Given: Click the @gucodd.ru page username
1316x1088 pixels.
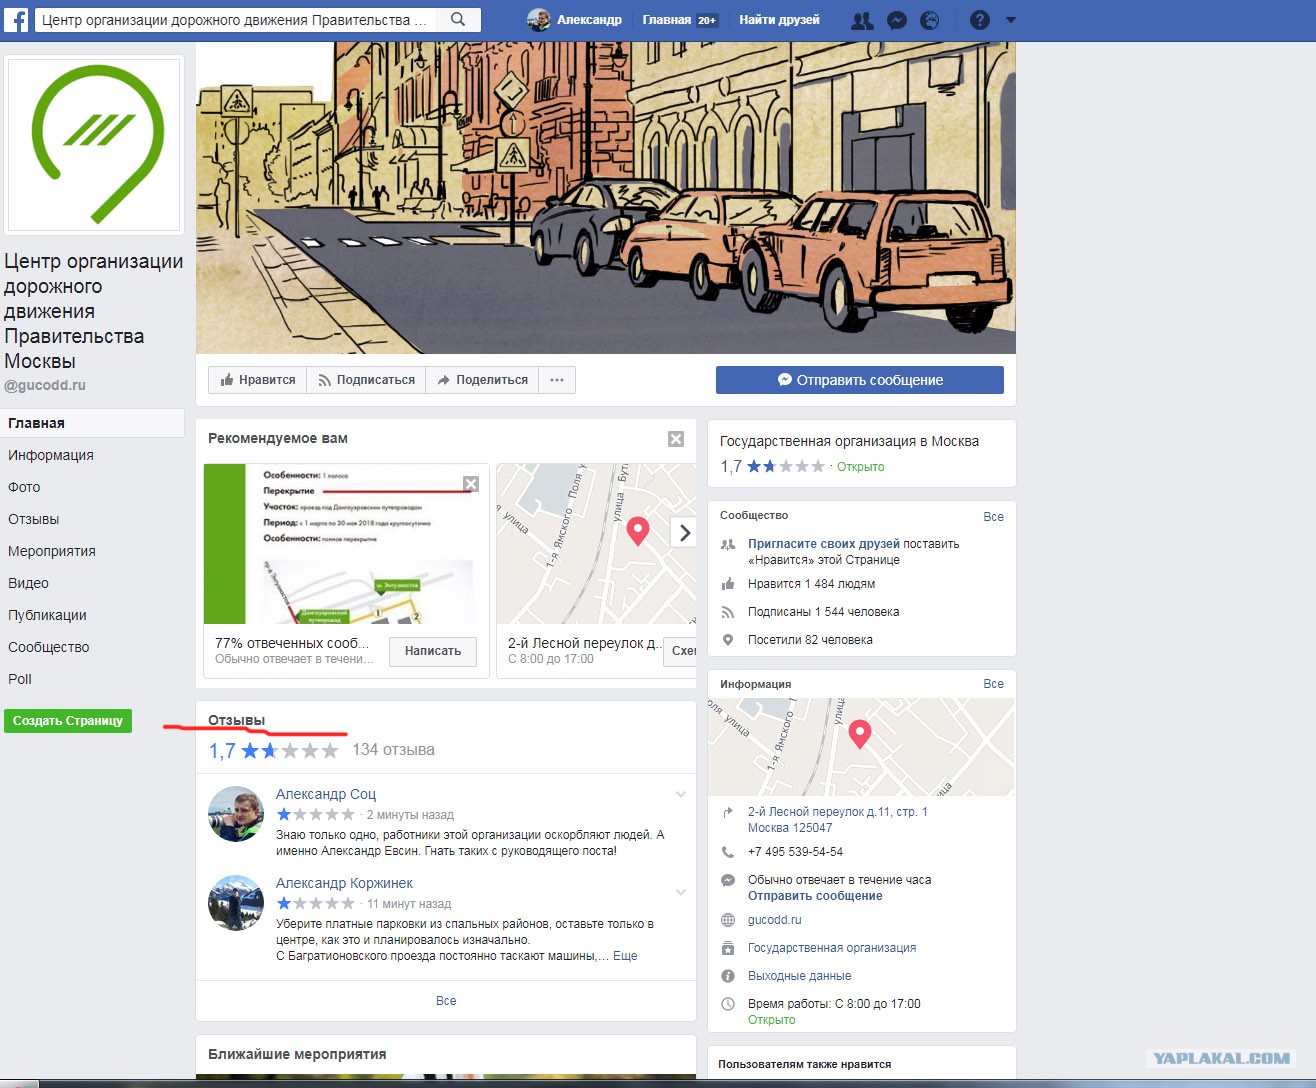Looking at the screenshot, I should 45,385.
